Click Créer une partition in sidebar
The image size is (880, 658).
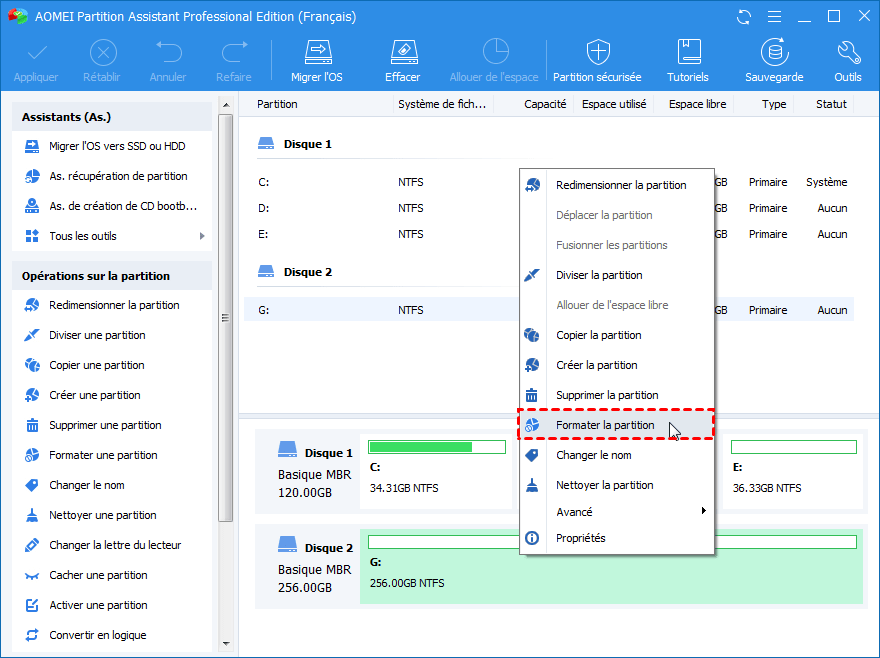pyautogui.click(x=112, y=395)
